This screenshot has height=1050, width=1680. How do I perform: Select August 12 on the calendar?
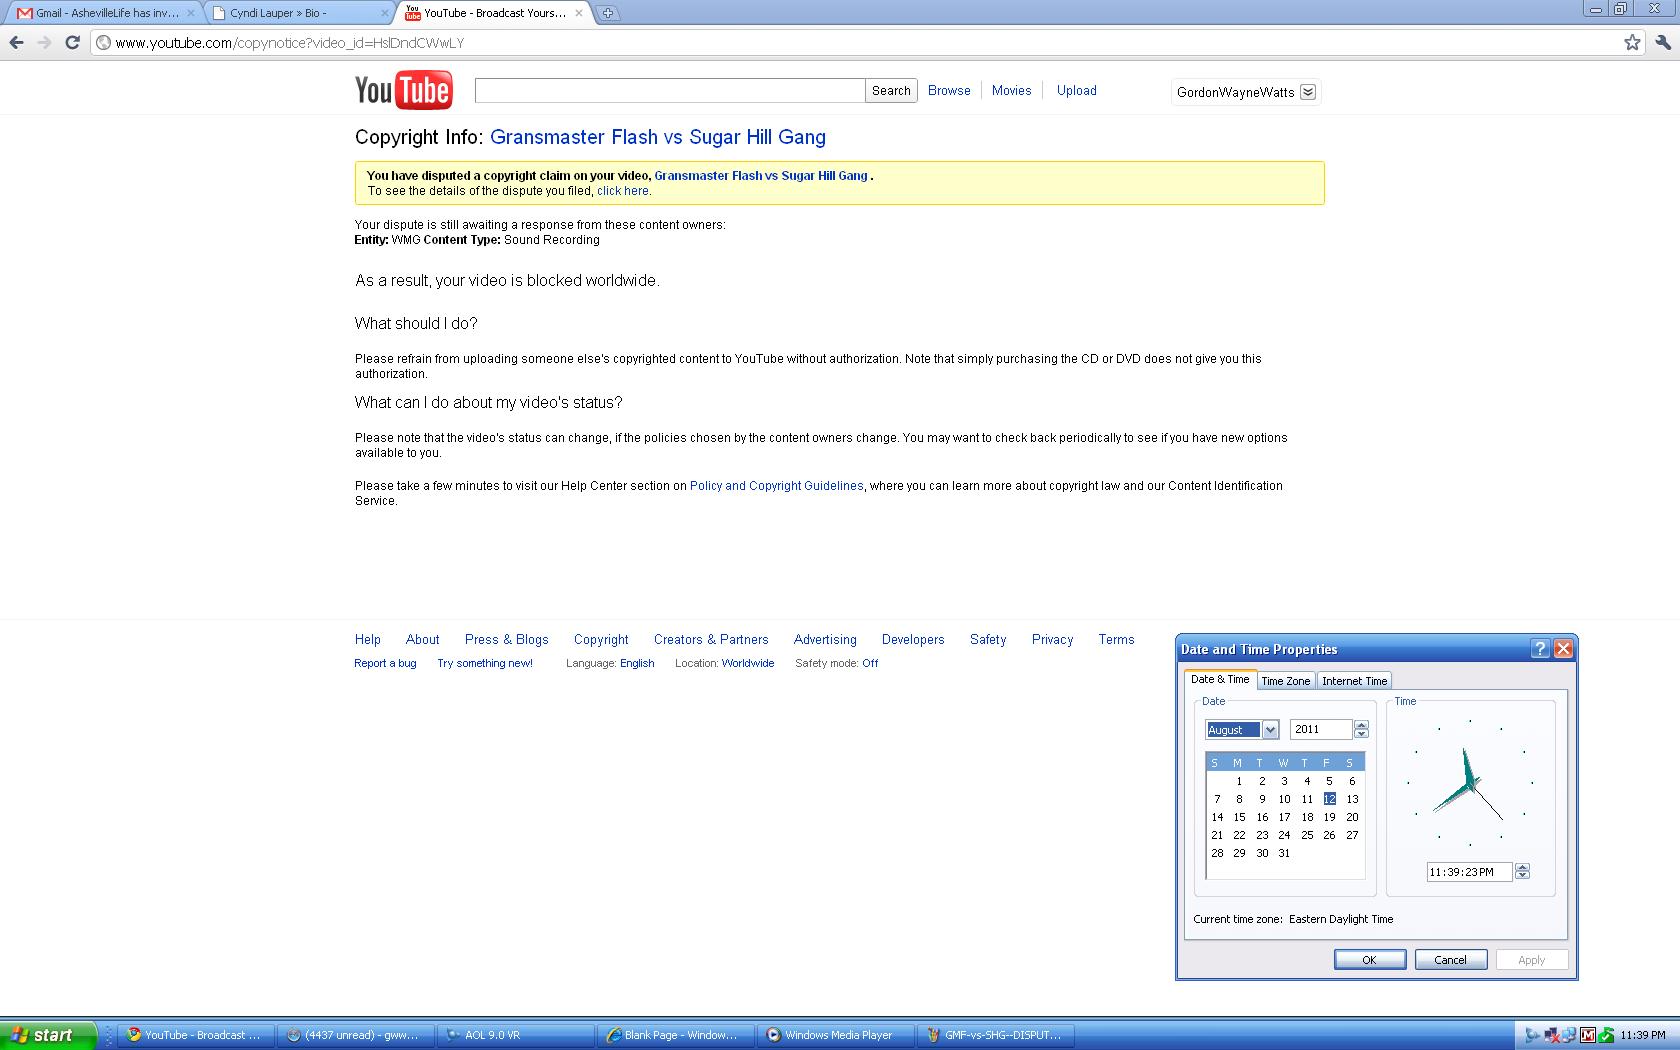(x=1329, y=799)
